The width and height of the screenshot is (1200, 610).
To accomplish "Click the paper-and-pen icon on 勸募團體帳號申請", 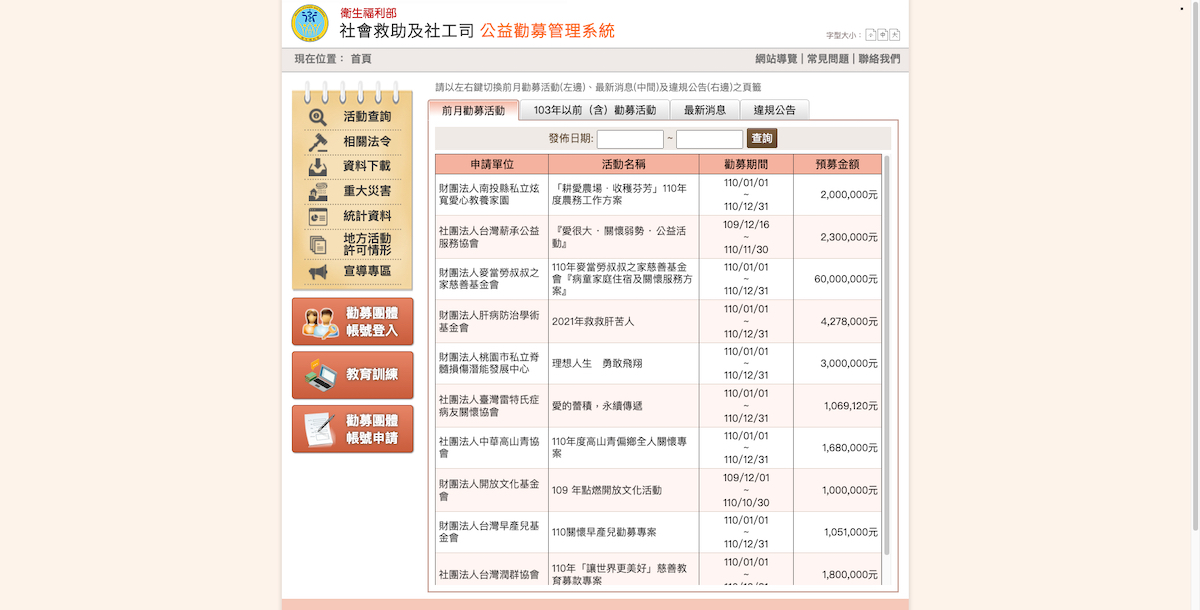I will [x=320, y=429].
